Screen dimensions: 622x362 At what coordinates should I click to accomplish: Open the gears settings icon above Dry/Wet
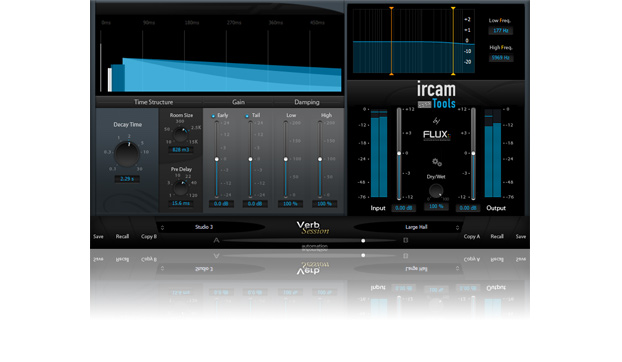(437, 162)
